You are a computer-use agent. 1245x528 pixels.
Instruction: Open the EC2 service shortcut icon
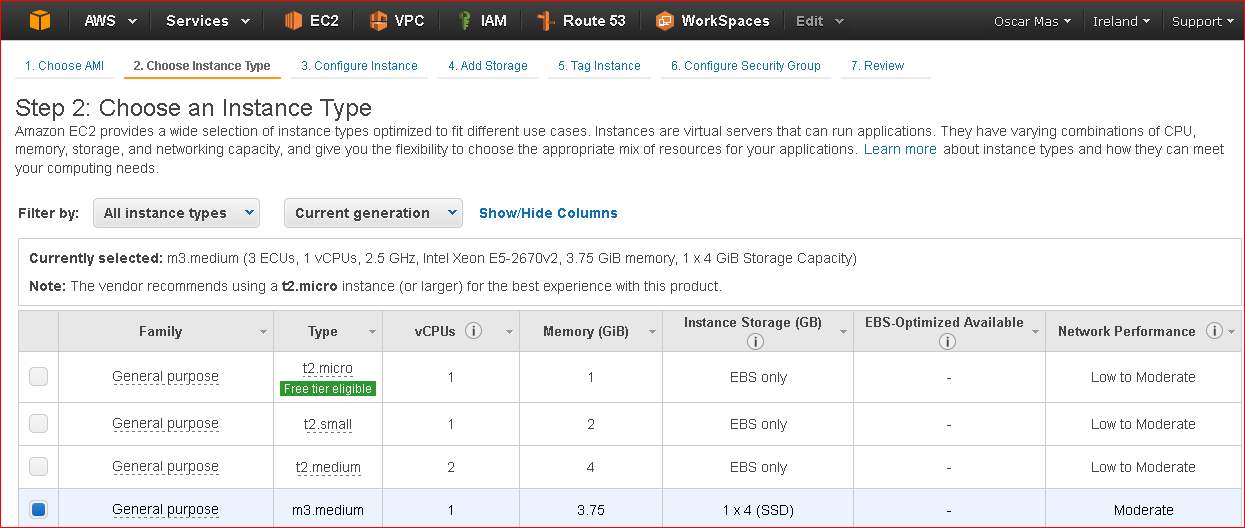[x=294, y=20]
